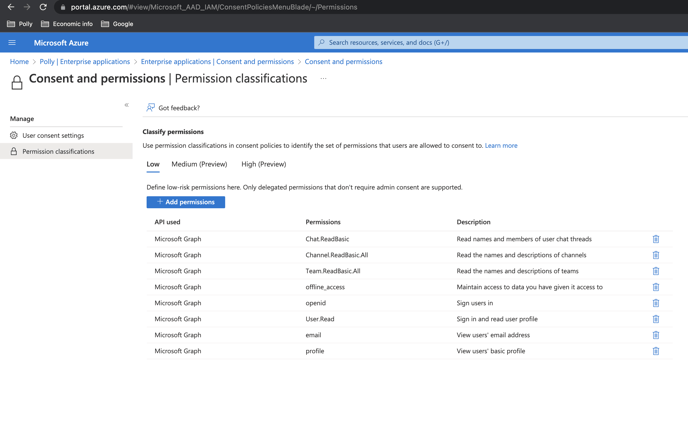Select the openid permission text
Screen dimensions: 688x425
point(315,303)
